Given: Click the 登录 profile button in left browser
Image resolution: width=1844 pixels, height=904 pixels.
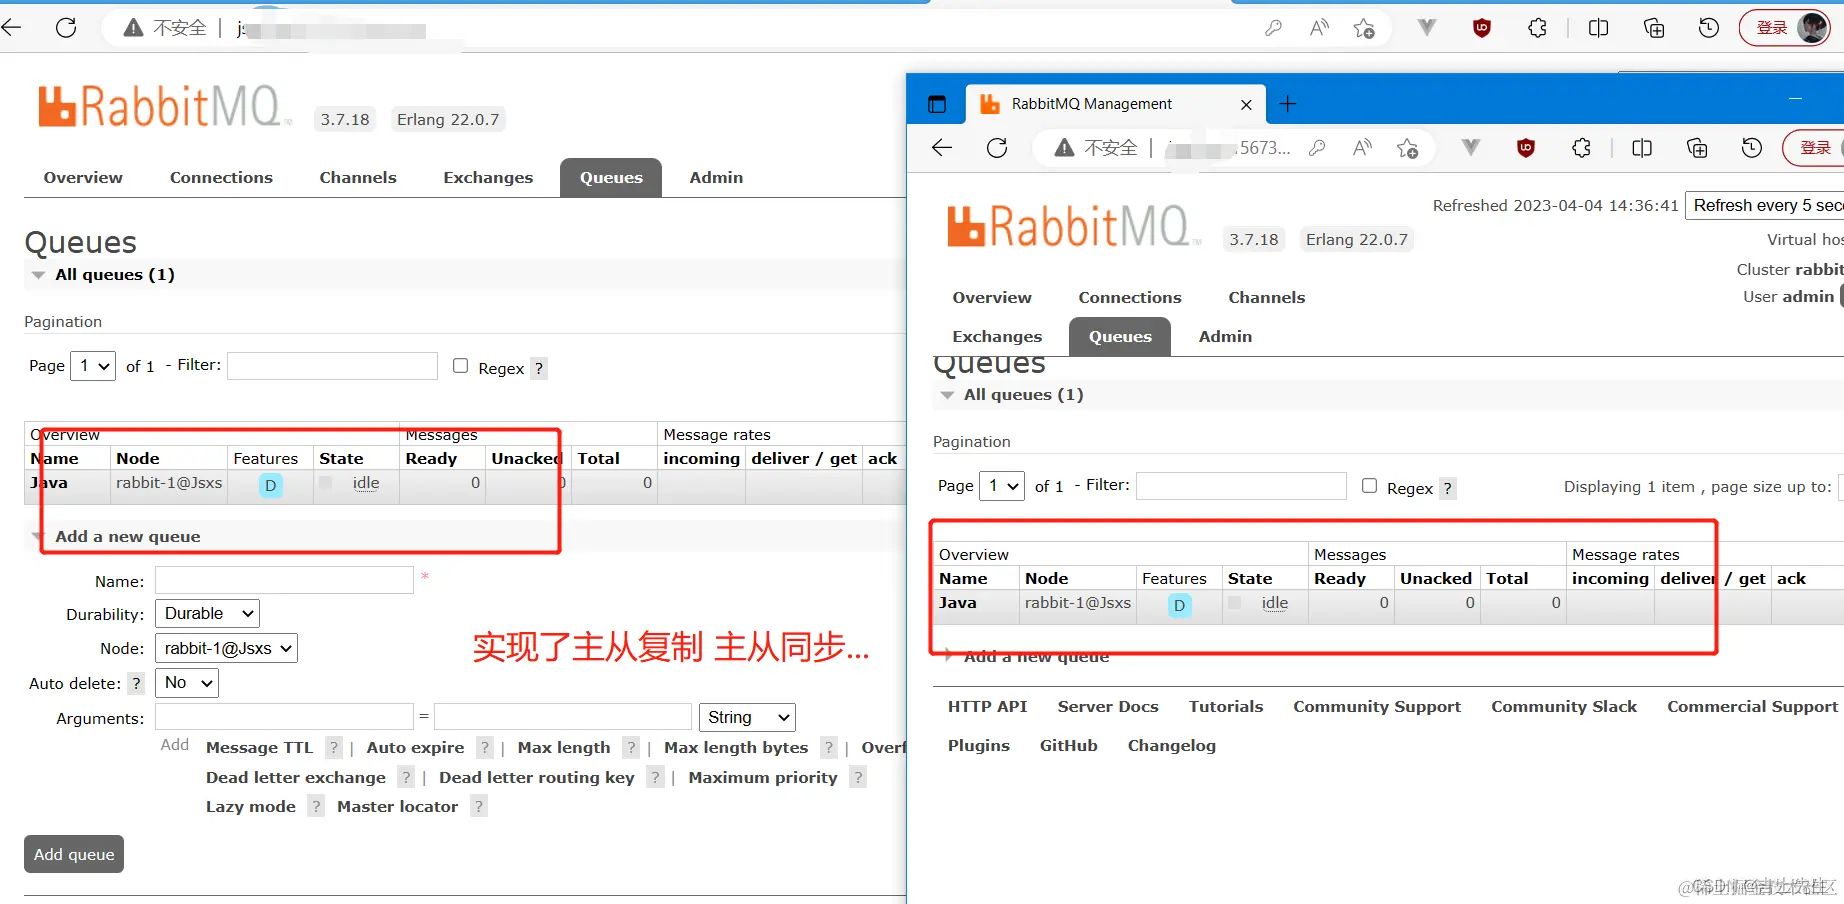Looking at the screenshot, I should [1785, 28].
